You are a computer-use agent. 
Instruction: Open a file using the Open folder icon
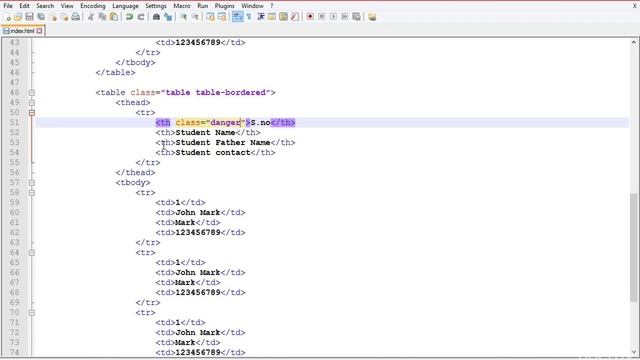(18, 17)
